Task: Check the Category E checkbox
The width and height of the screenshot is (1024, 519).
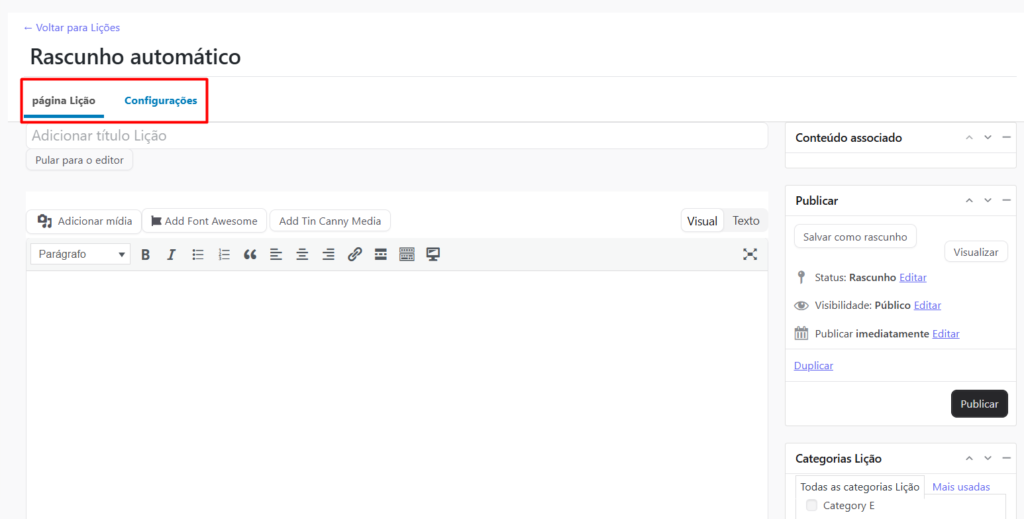Action: [x=812, y=505]
